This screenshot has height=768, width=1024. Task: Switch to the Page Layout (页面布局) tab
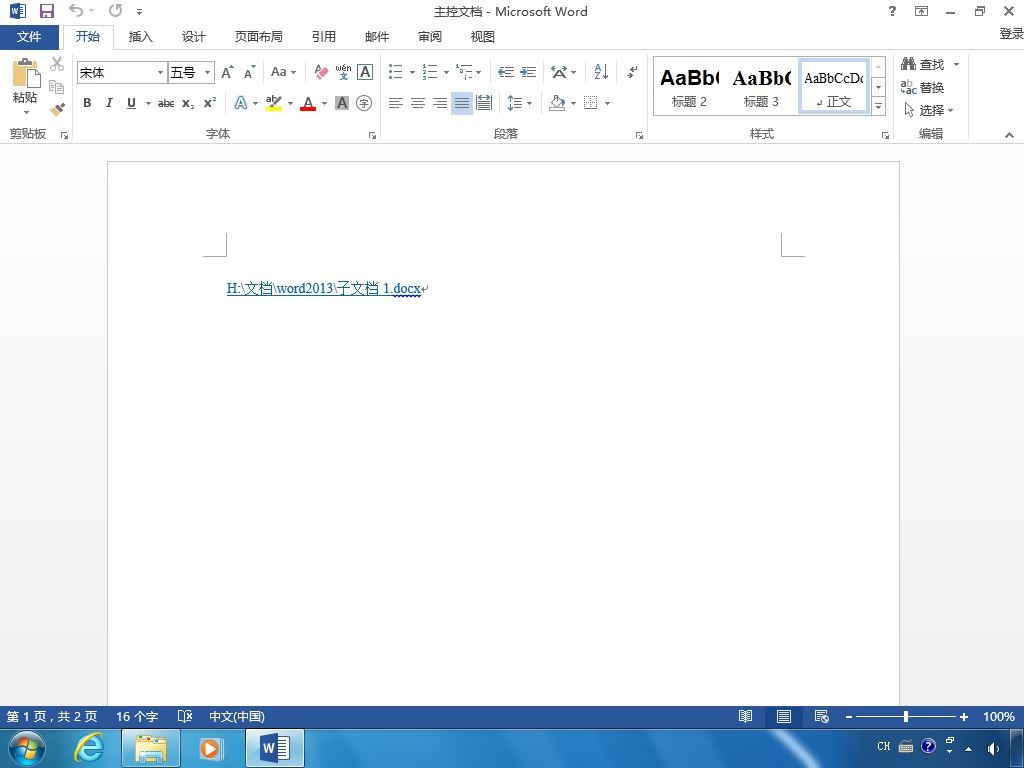(x=259, y=37)
